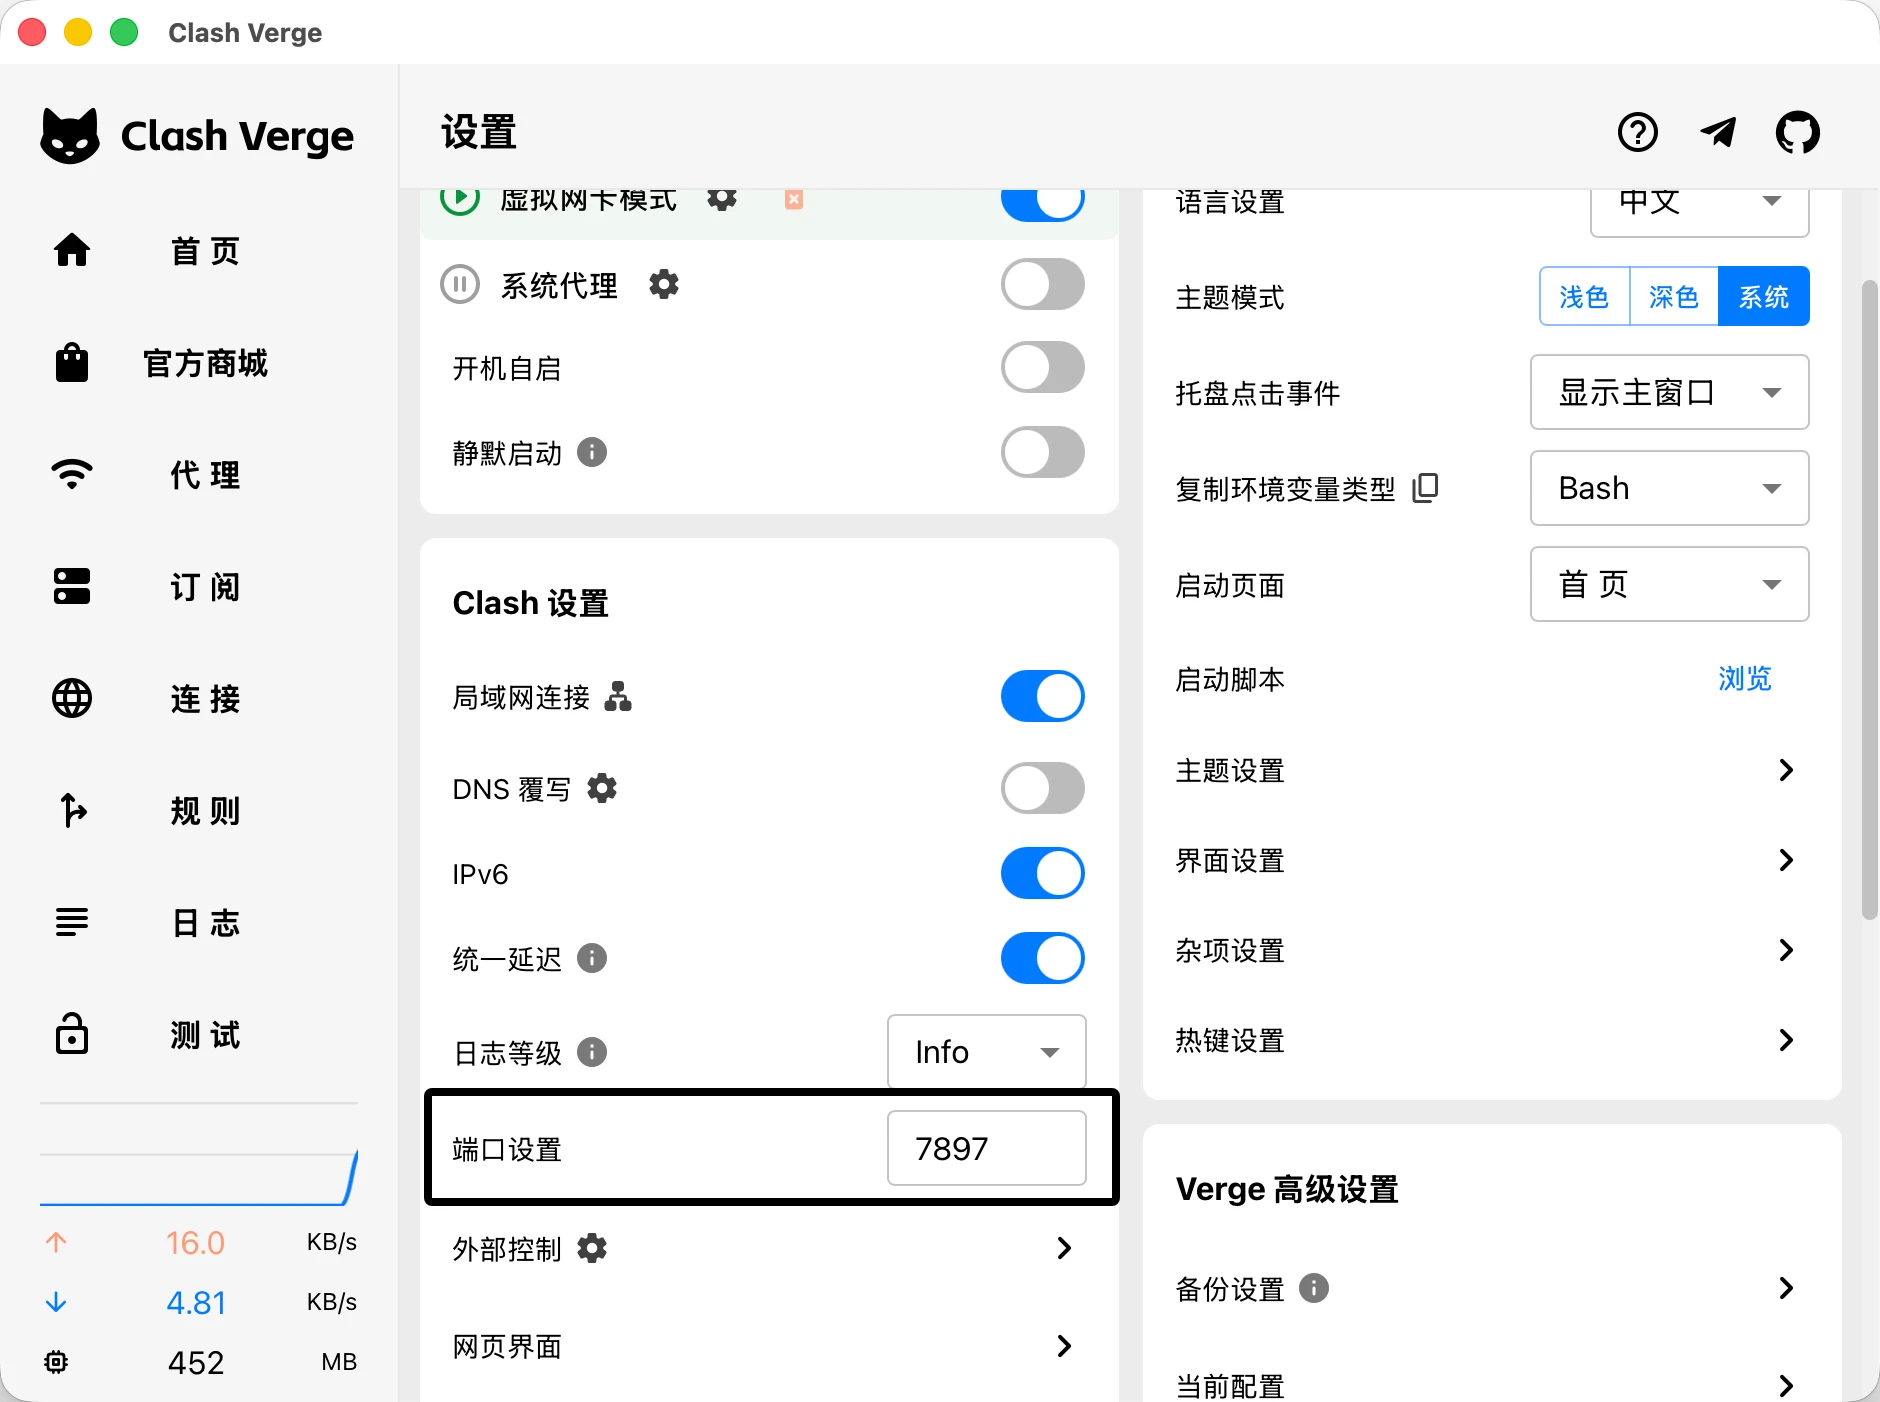The width and height of the screenshot is (1880, 1402).
Task: Open the GitHub repository icon
Action: pyautogui.click(x=1797, y=132)
